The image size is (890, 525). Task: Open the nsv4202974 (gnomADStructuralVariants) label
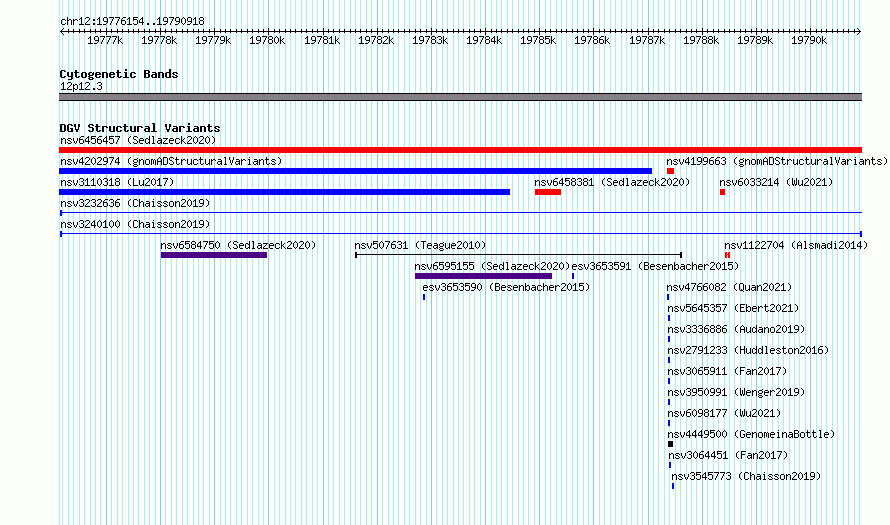(x=171, y=161)
